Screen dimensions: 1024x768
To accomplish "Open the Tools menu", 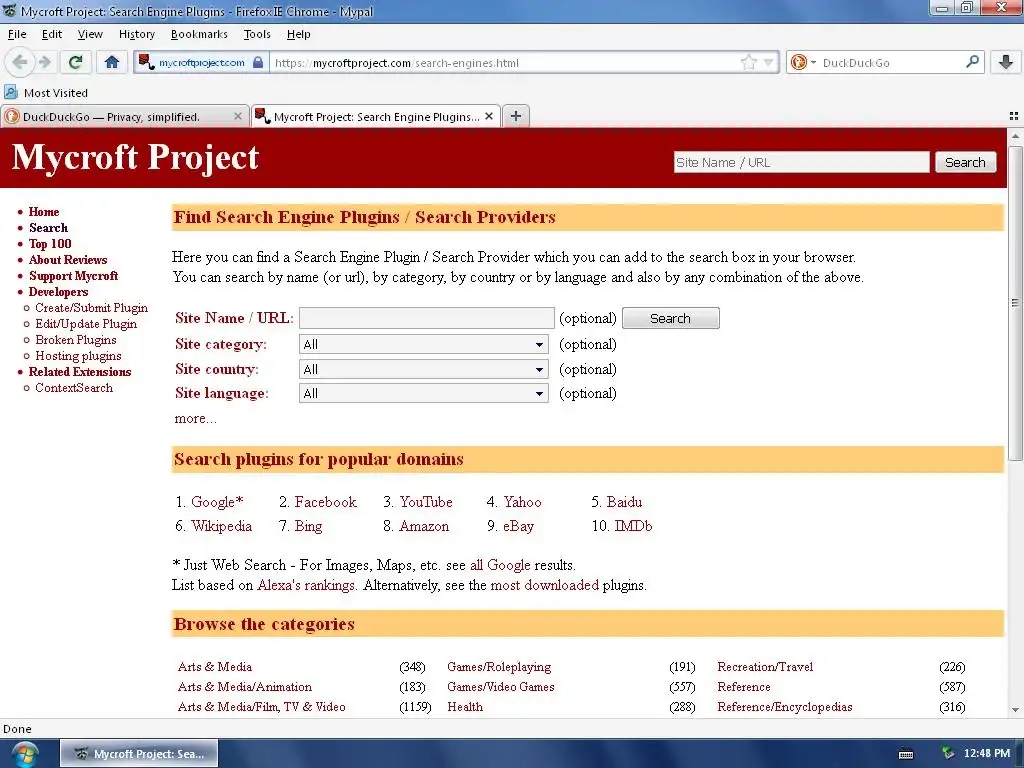I will point(257,34).
